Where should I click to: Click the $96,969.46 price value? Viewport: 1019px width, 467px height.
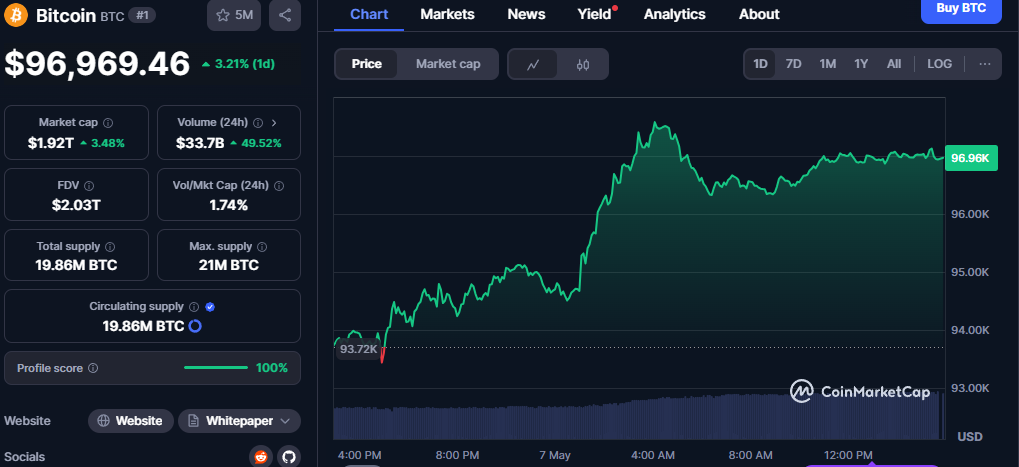[97, 64]
